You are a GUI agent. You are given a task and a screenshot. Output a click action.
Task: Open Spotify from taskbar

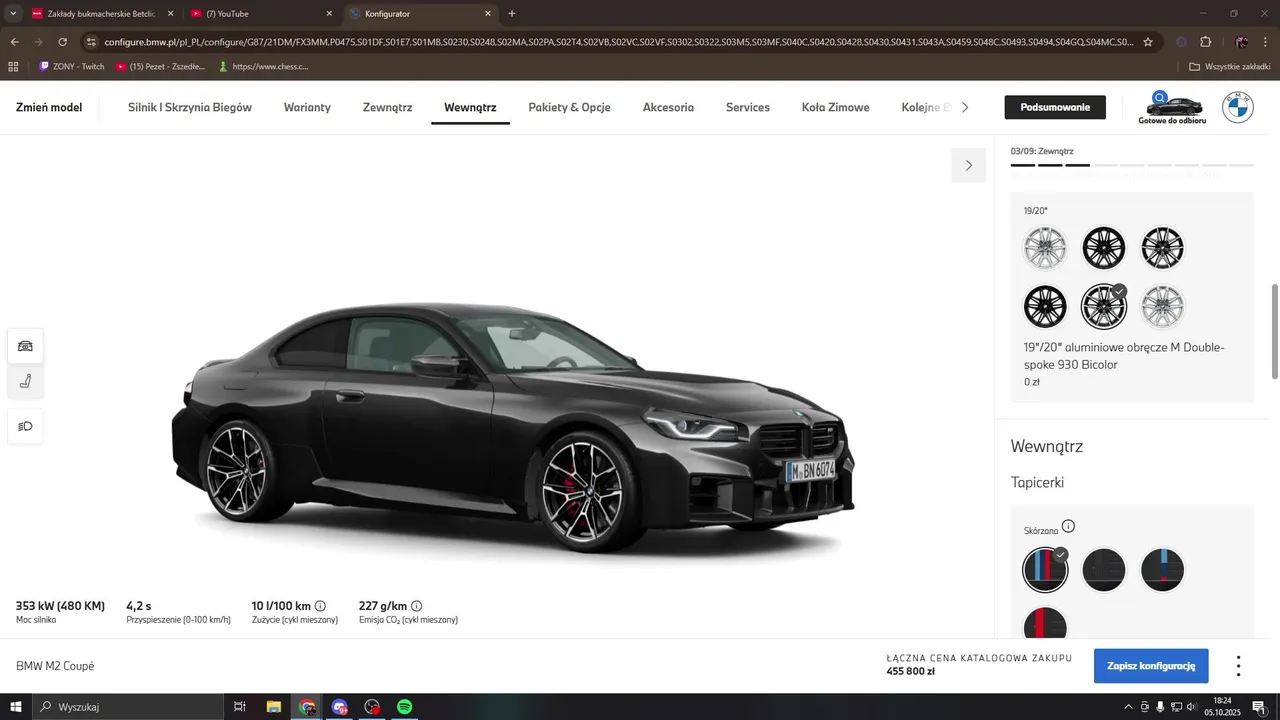tap(404, 707)
